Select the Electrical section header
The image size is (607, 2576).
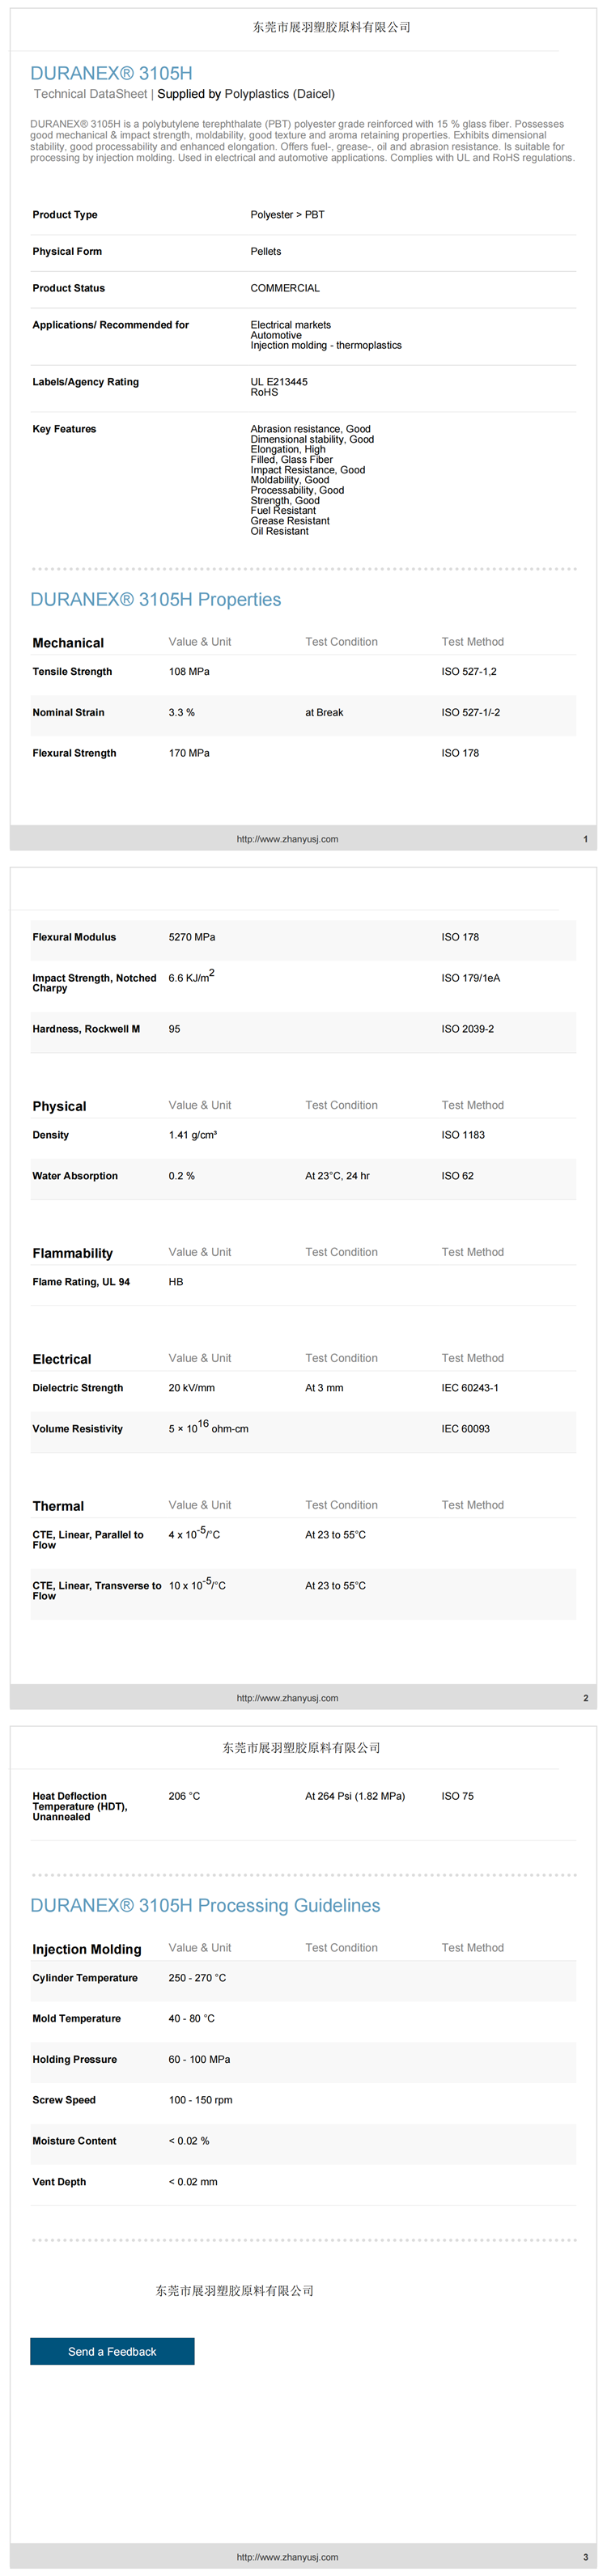click(x=61, y=1359)
